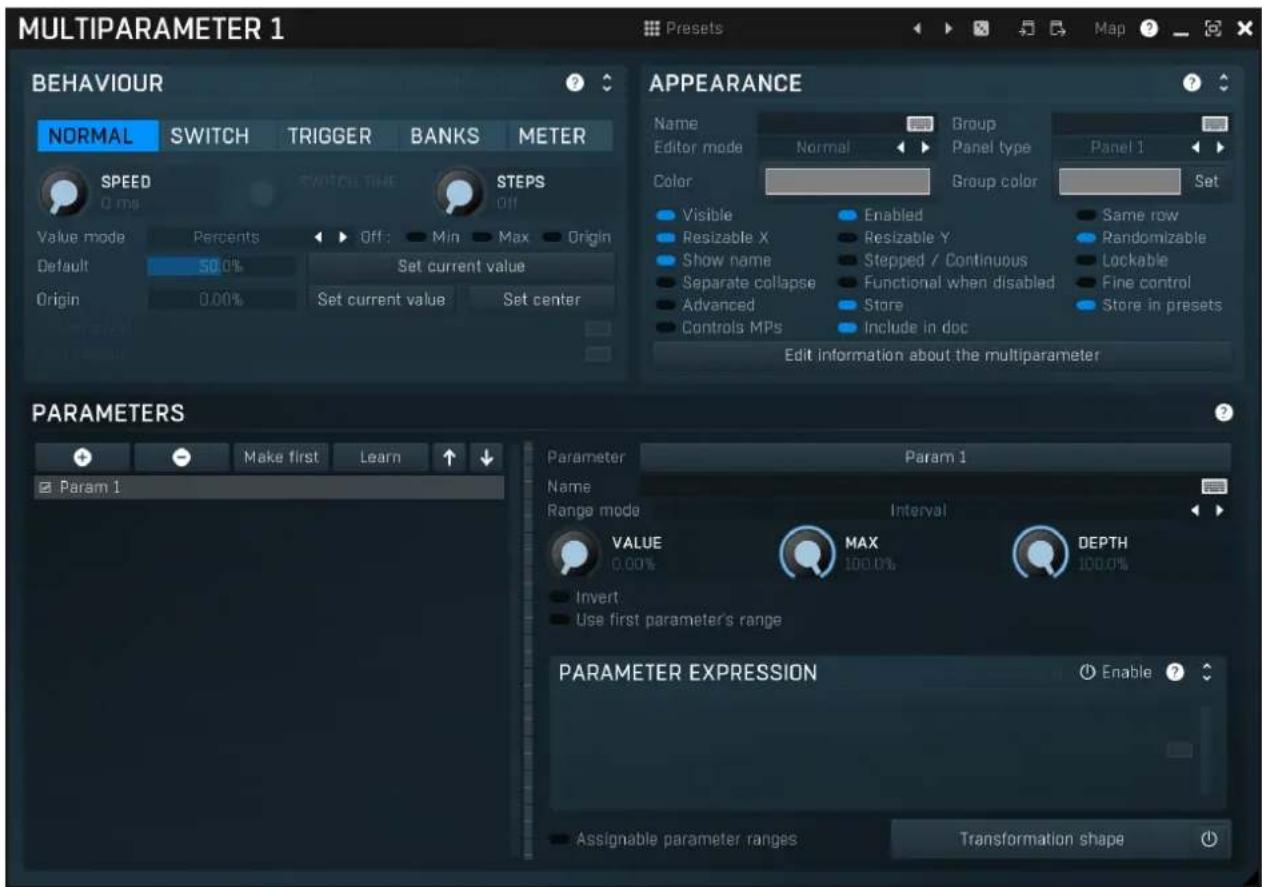Switch to Banks behaviour tab
The height and width of the screenshot is (887, 1262).
pos(445,137)
